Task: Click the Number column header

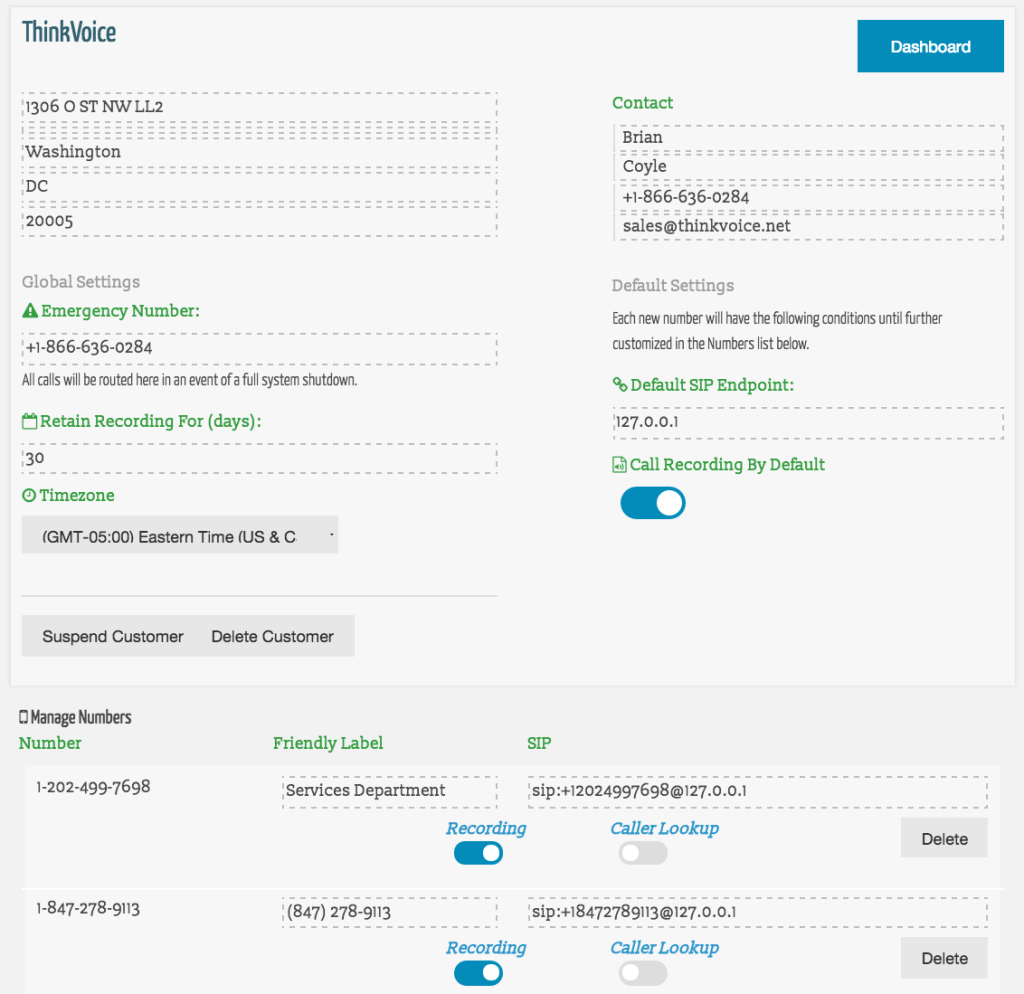Action: (x=50, y=743)
